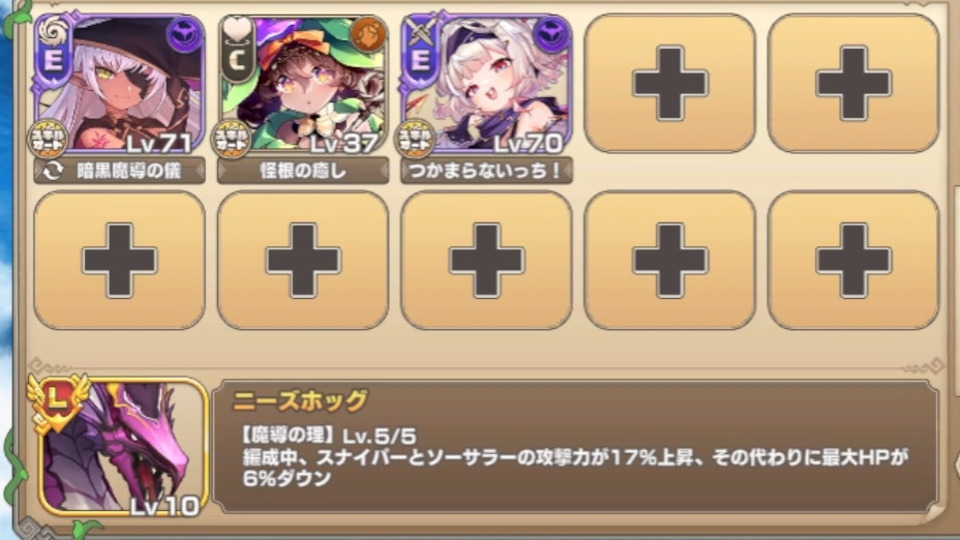The image size is (960, 540).
Task: Click the dark element icon on the Lv70 card
Action: 551,34
